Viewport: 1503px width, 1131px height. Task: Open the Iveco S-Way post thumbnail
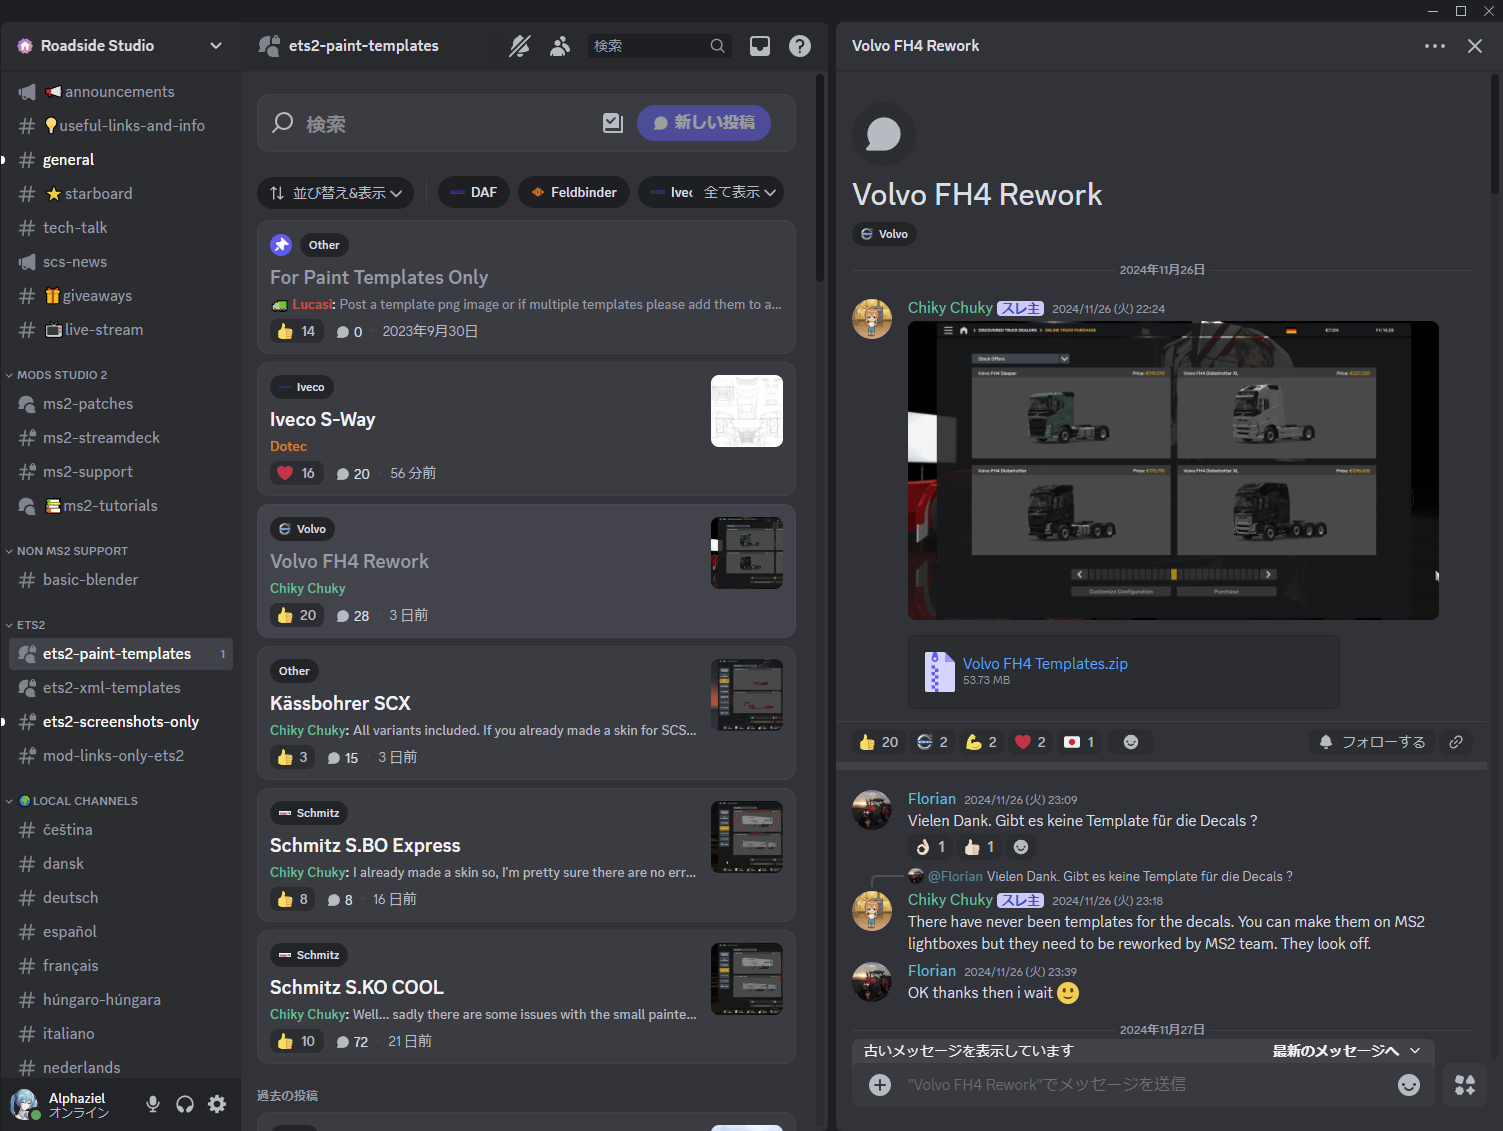[746, 411]
